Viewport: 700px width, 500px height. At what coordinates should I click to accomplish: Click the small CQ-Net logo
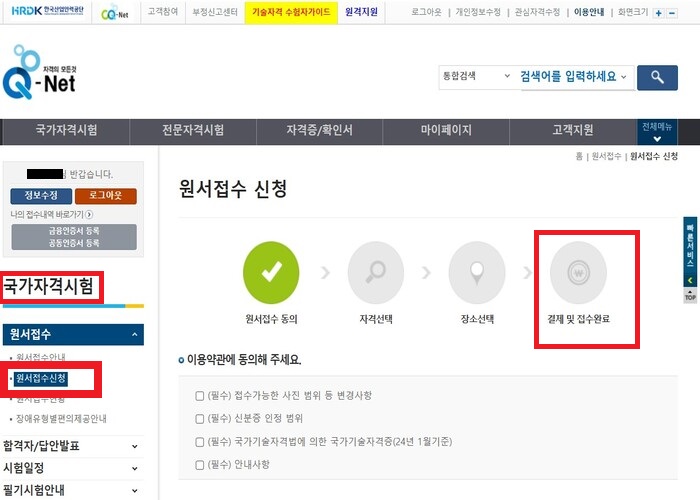(115, 13)
